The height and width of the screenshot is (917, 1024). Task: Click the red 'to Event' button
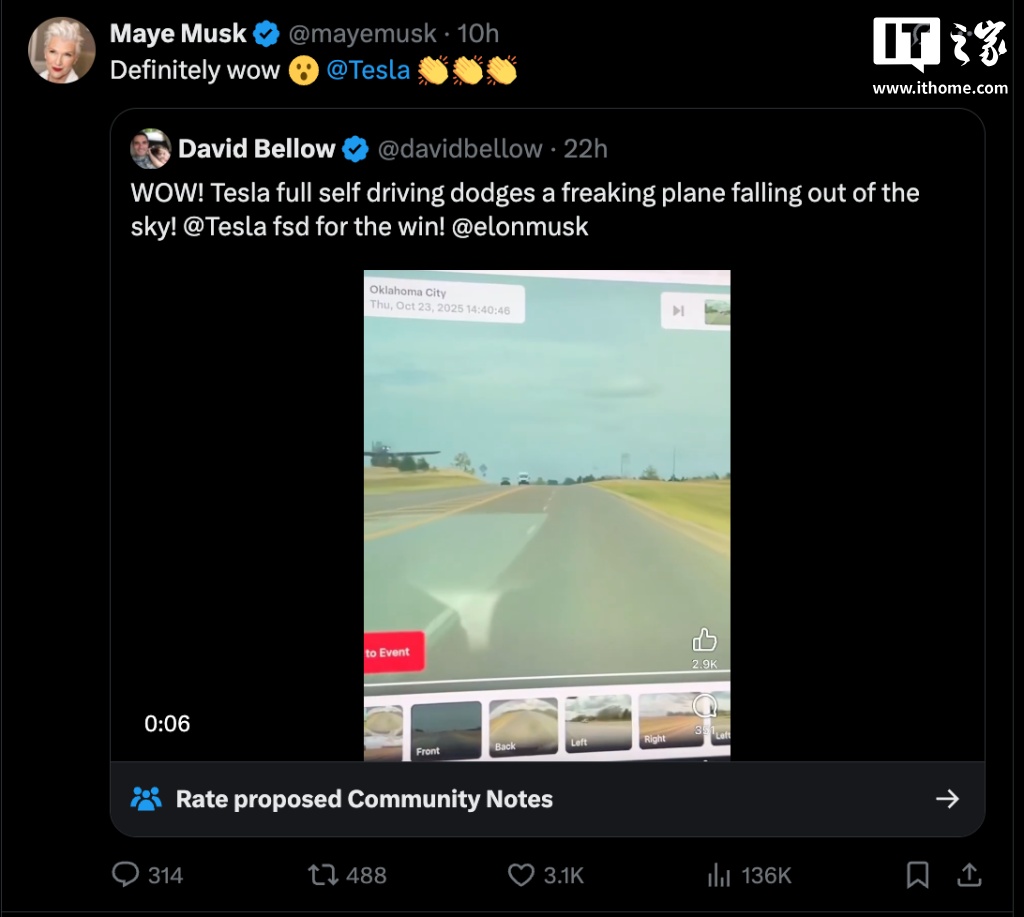395,652
